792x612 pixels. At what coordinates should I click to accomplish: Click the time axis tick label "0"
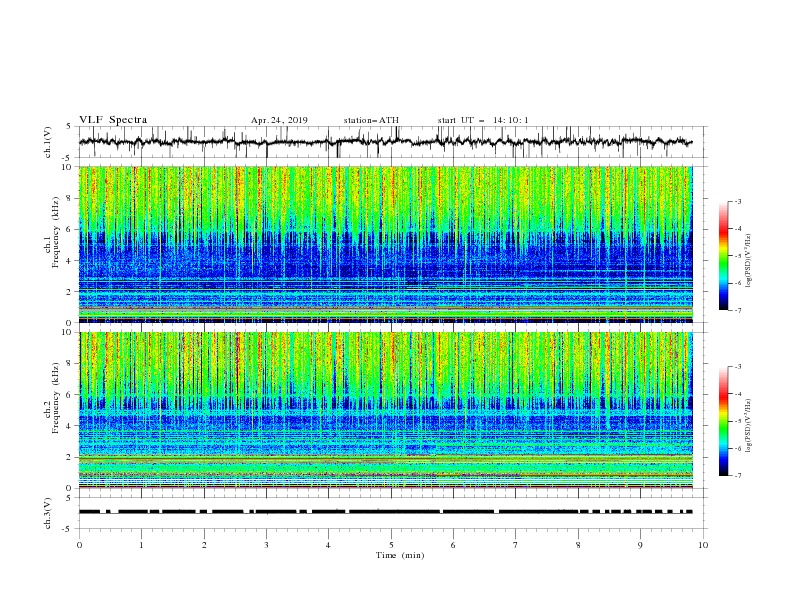[79, 545]
